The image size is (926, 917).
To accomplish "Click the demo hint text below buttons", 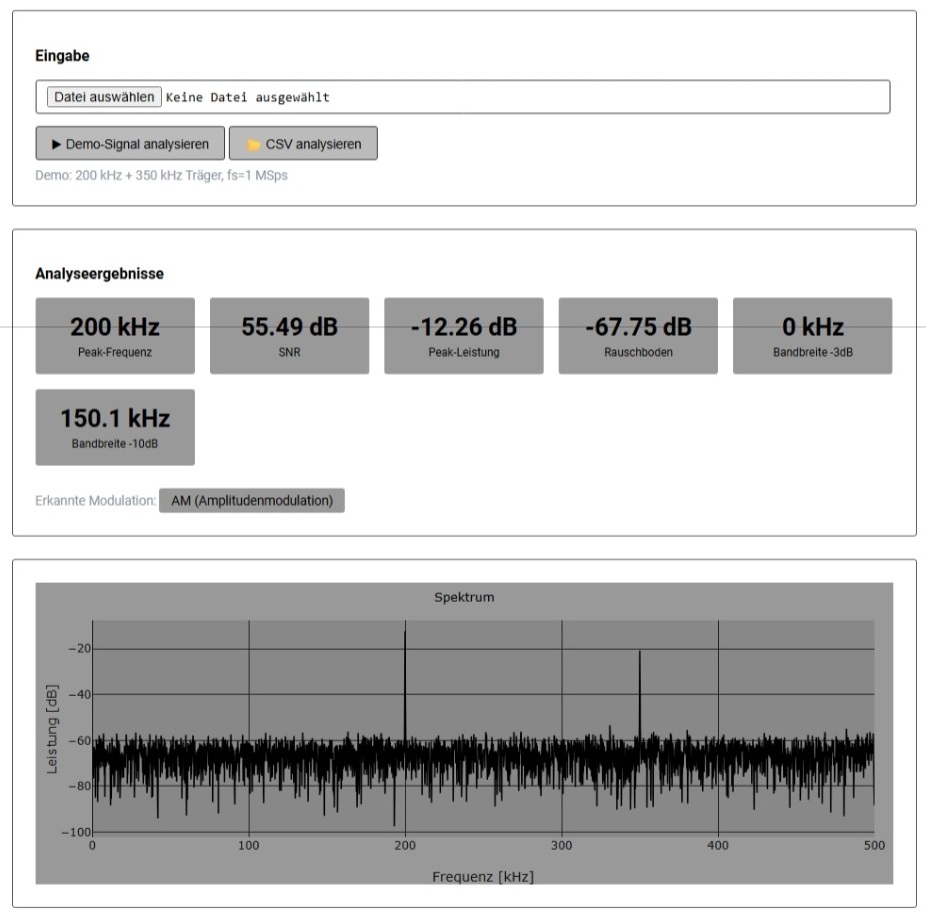I will coord(161,175).
